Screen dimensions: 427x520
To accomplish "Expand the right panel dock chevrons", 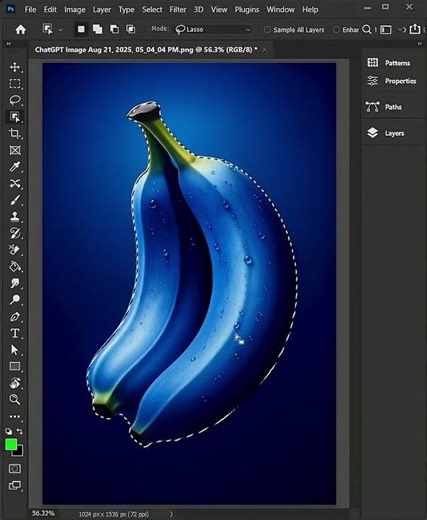I will click(x=419, y=43).
